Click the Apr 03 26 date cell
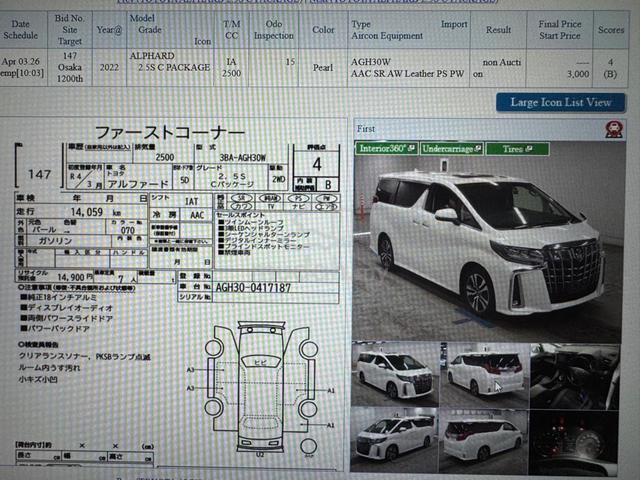Viewport: 640px width, 480px height. [22, 68]
